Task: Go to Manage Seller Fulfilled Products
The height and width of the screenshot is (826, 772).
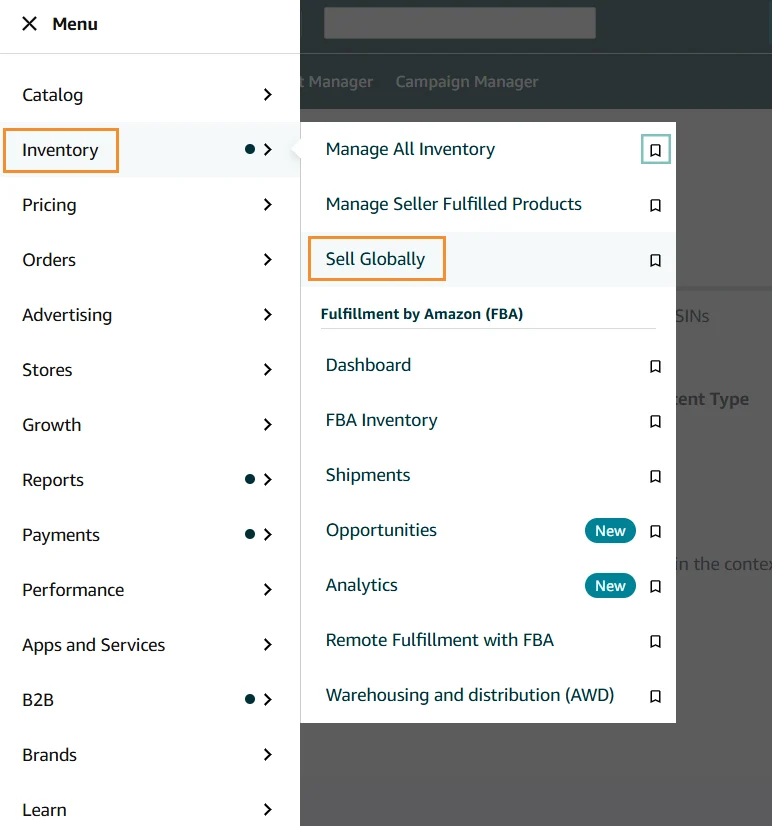Action: (454, 204)
